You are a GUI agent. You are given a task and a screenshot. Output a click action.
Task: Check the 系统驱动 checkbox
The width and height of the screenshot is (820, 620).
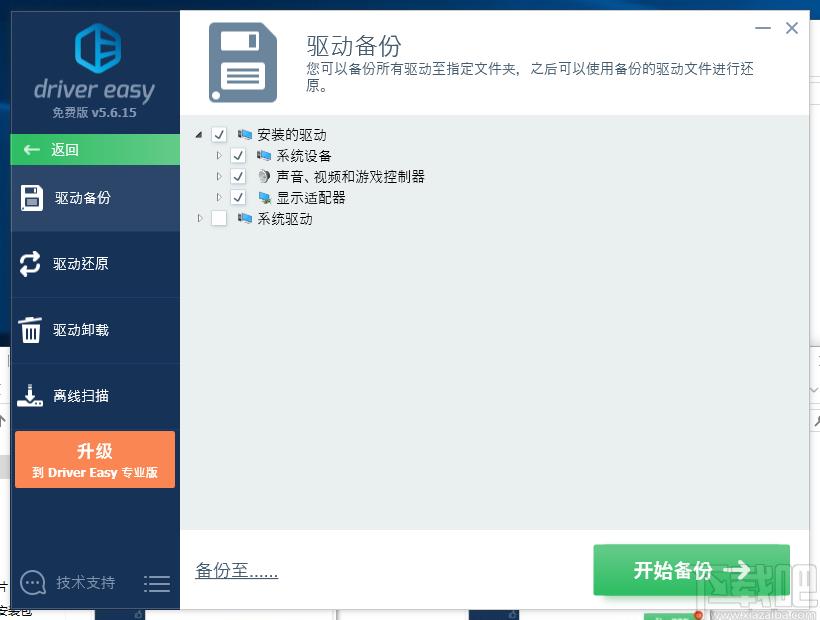click(219, 219)
